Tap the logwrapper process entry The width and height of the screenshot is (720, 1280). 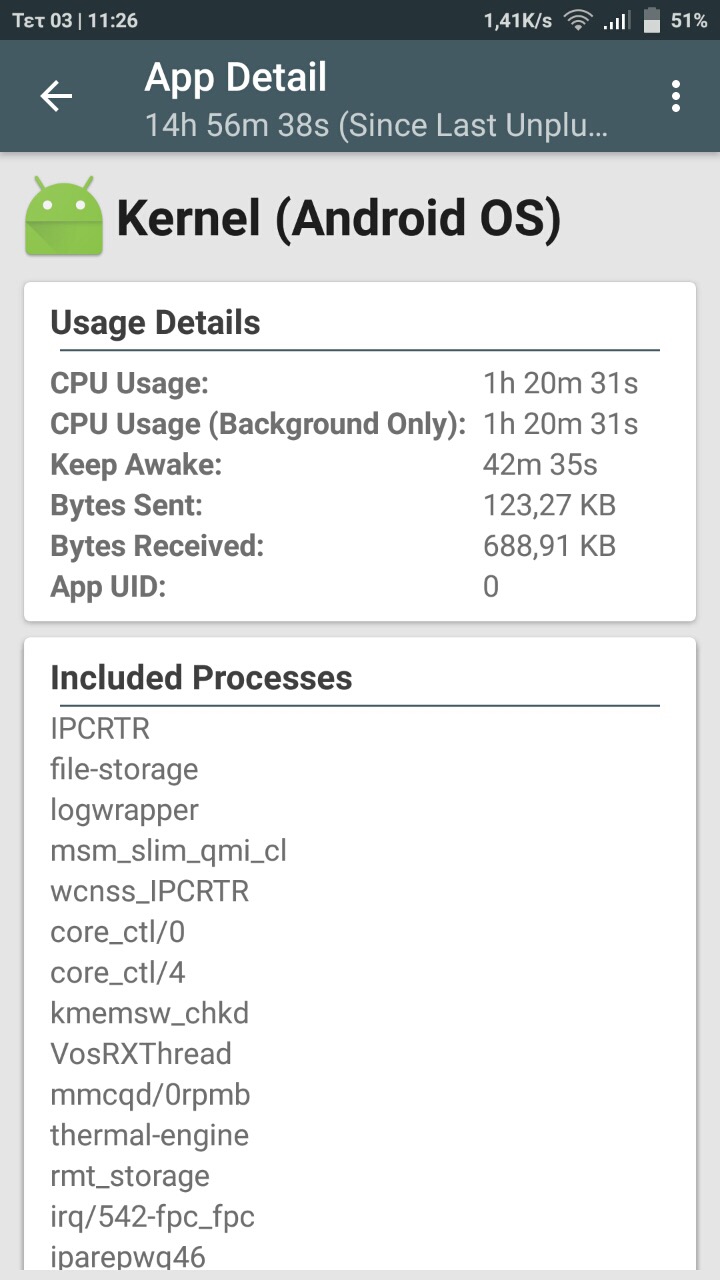[124, 810]
